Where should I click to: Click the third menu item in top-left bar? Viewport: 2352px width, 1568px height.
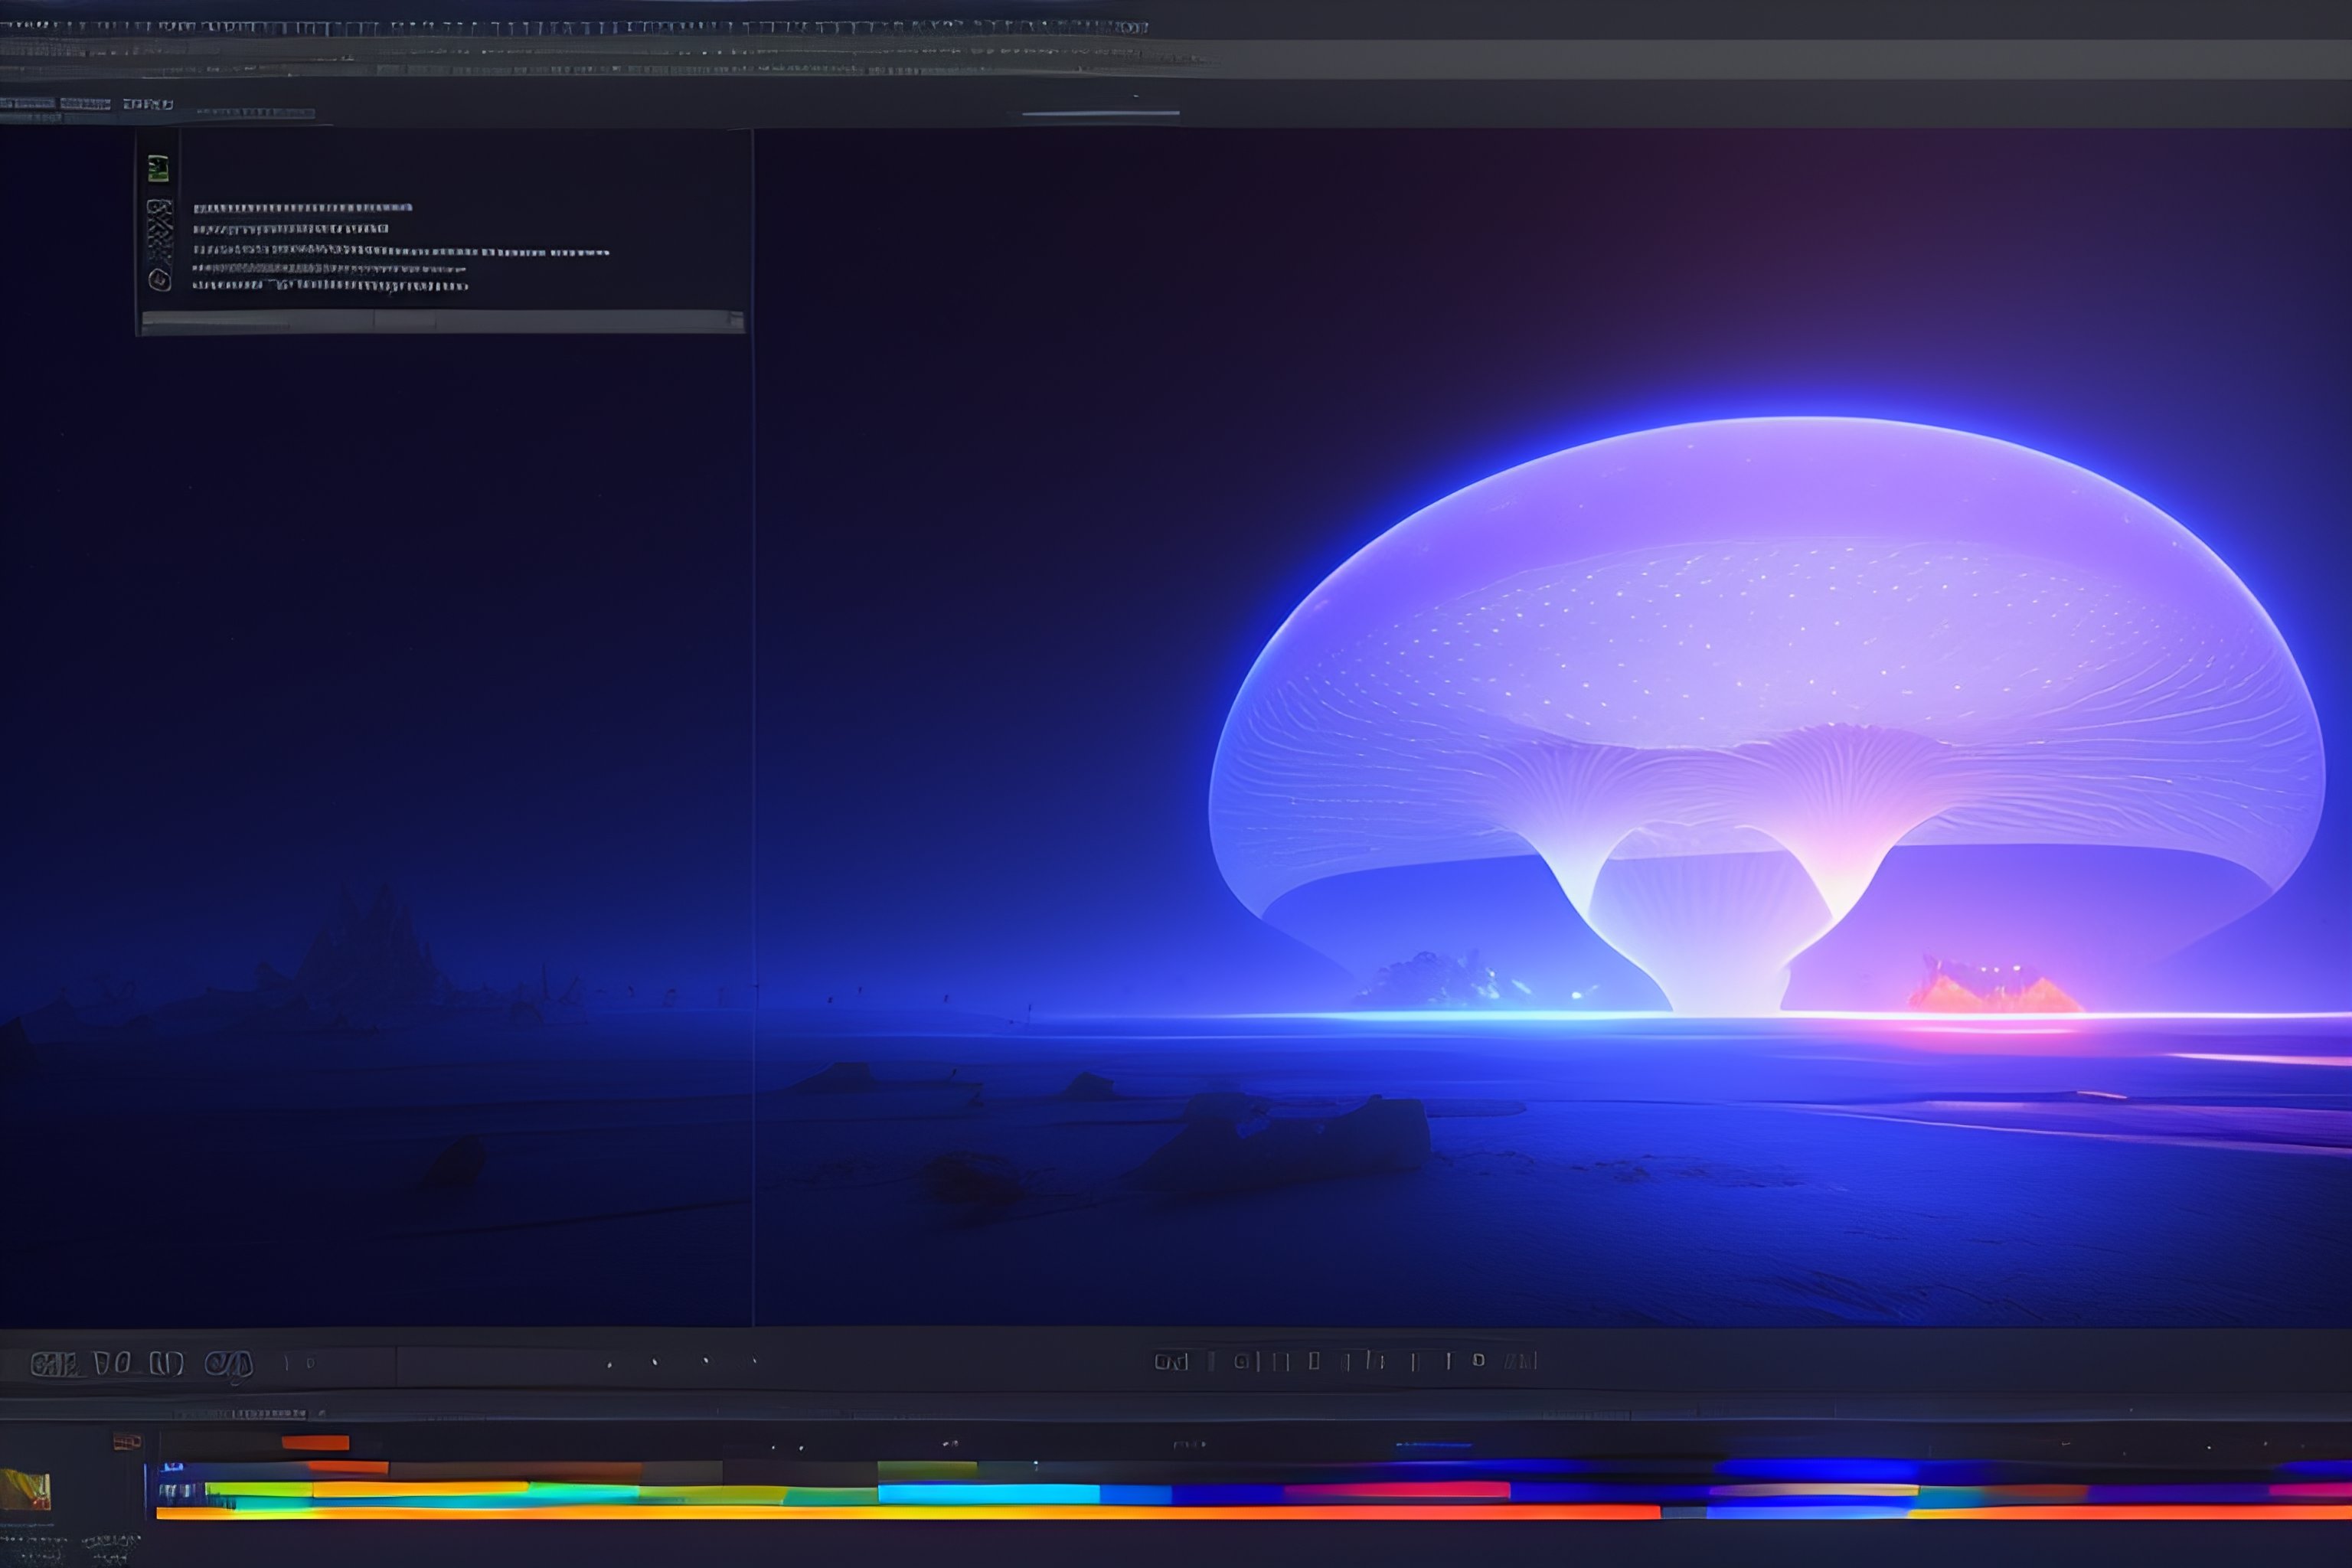[148, 104]
